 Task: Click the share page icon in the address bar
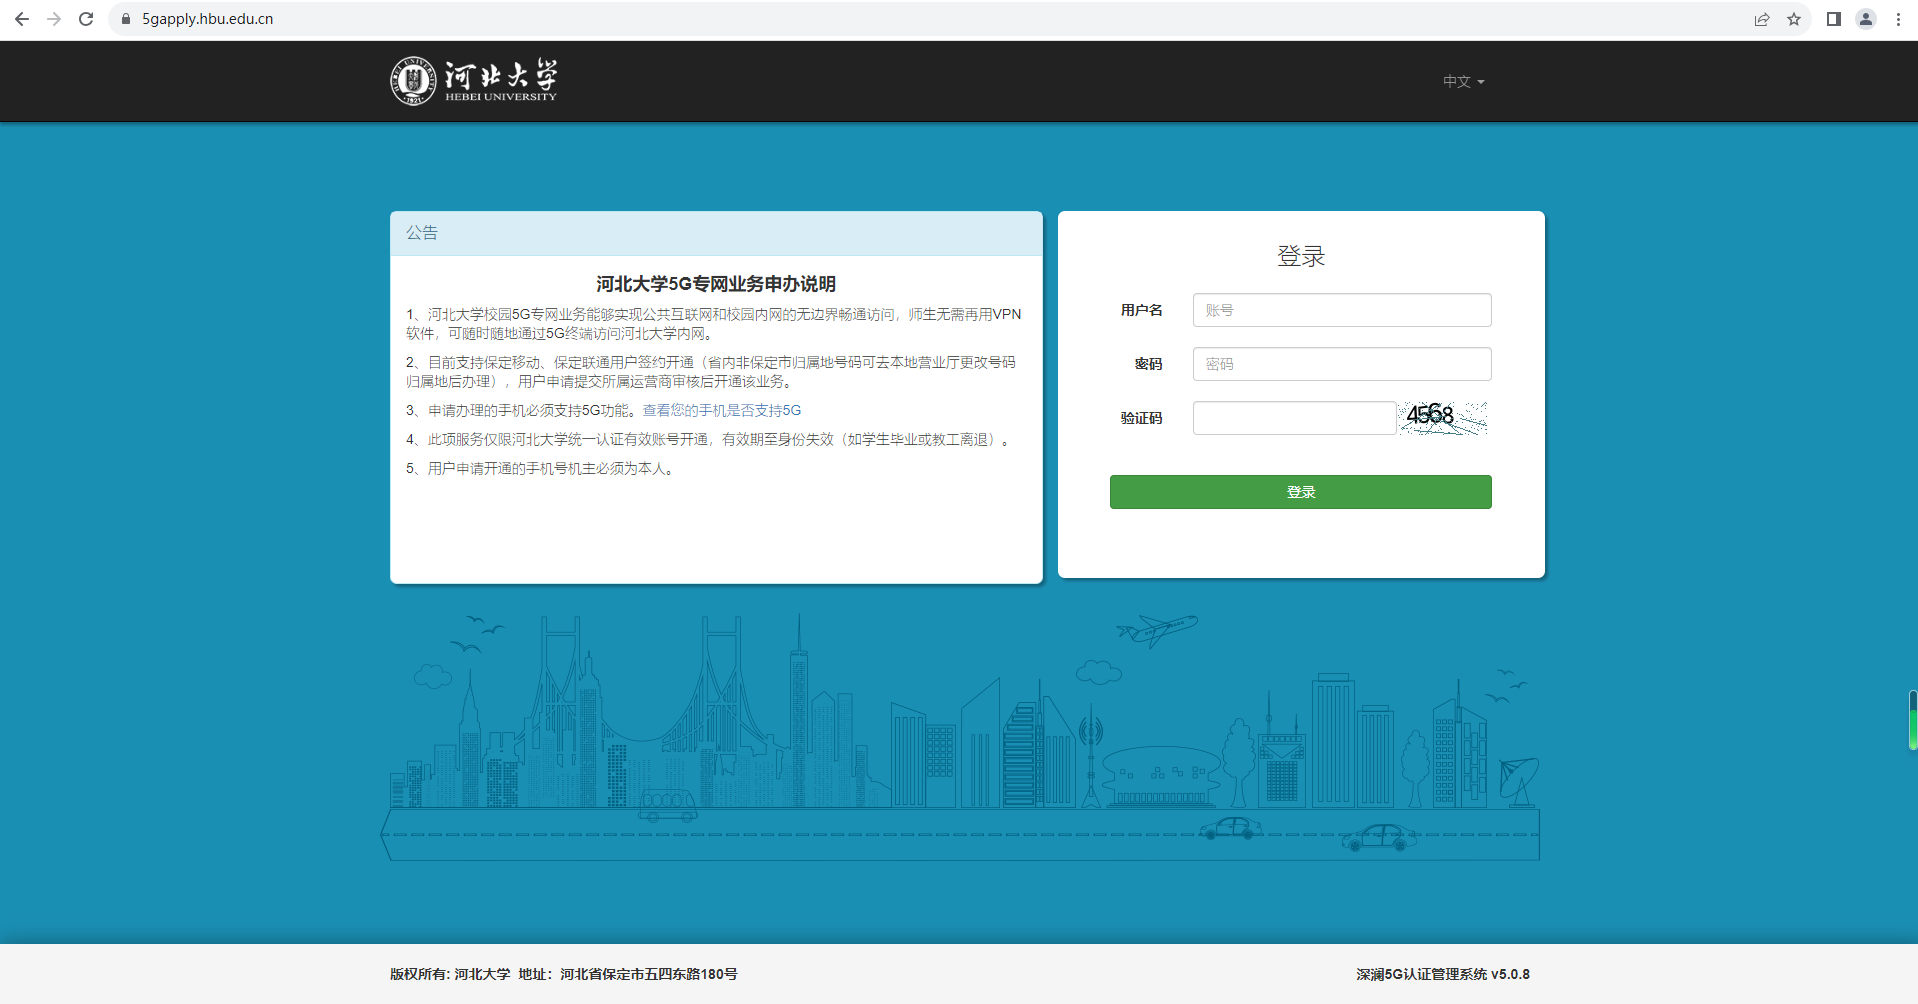click(1762, 19)
